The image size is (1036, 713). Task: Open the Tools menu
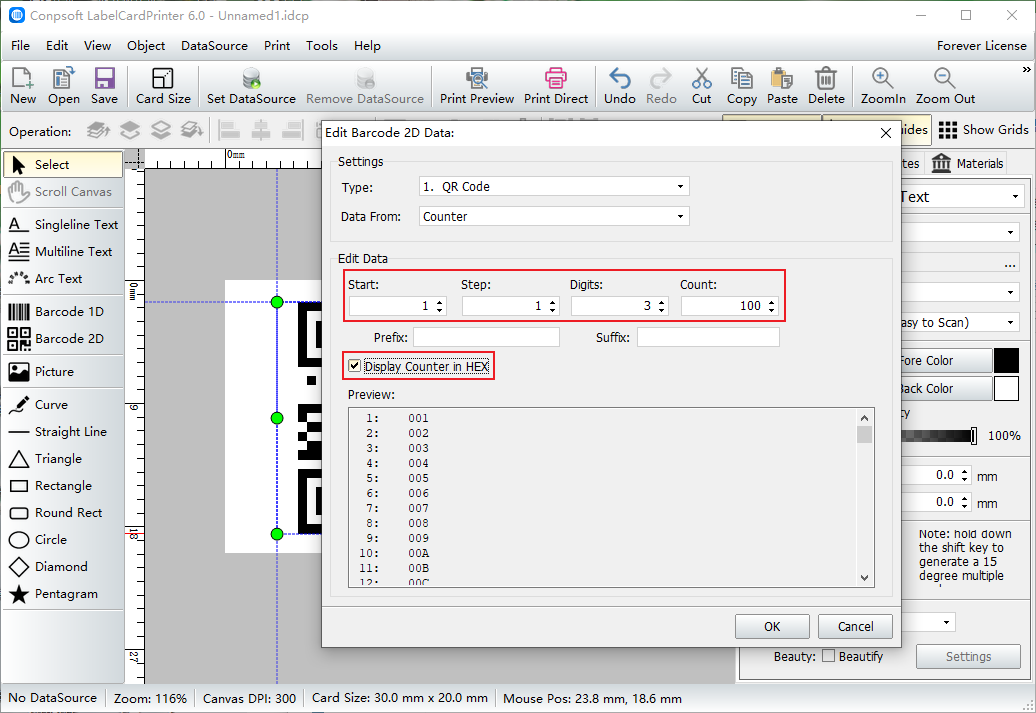click(x=322, y=46)
